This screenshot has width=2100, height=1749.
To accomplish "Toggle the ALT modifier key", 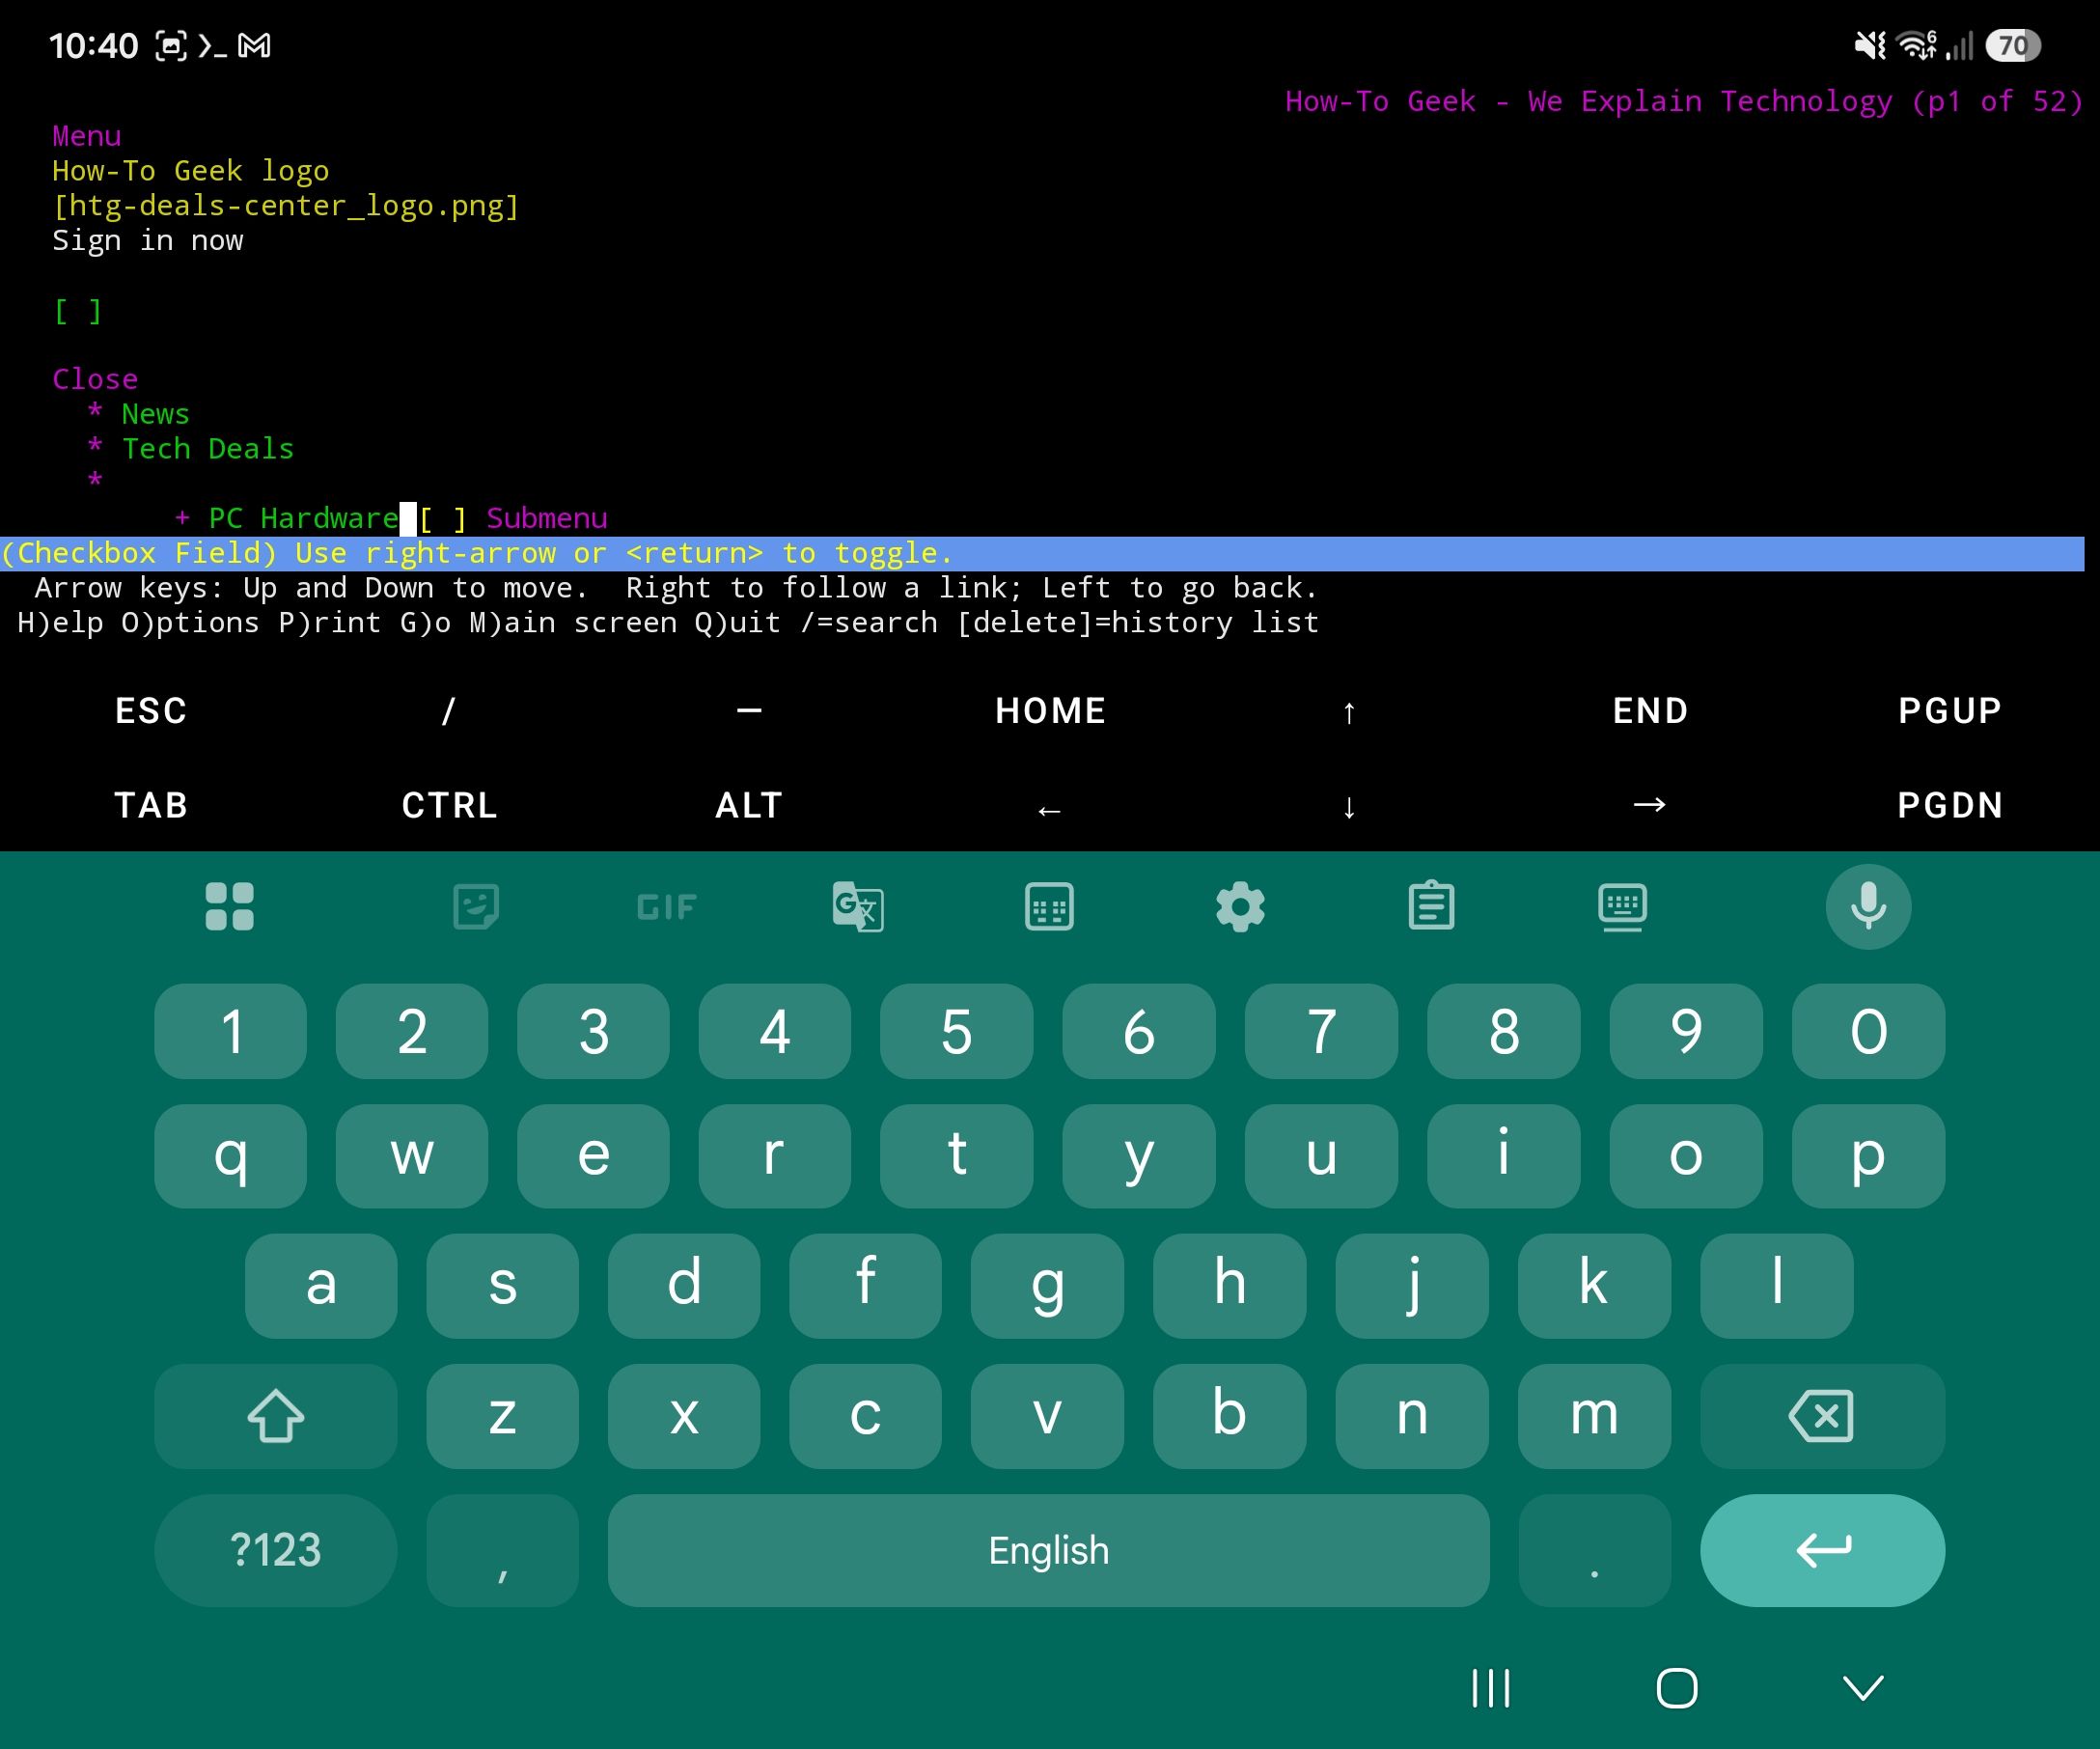I will [749, 806].
